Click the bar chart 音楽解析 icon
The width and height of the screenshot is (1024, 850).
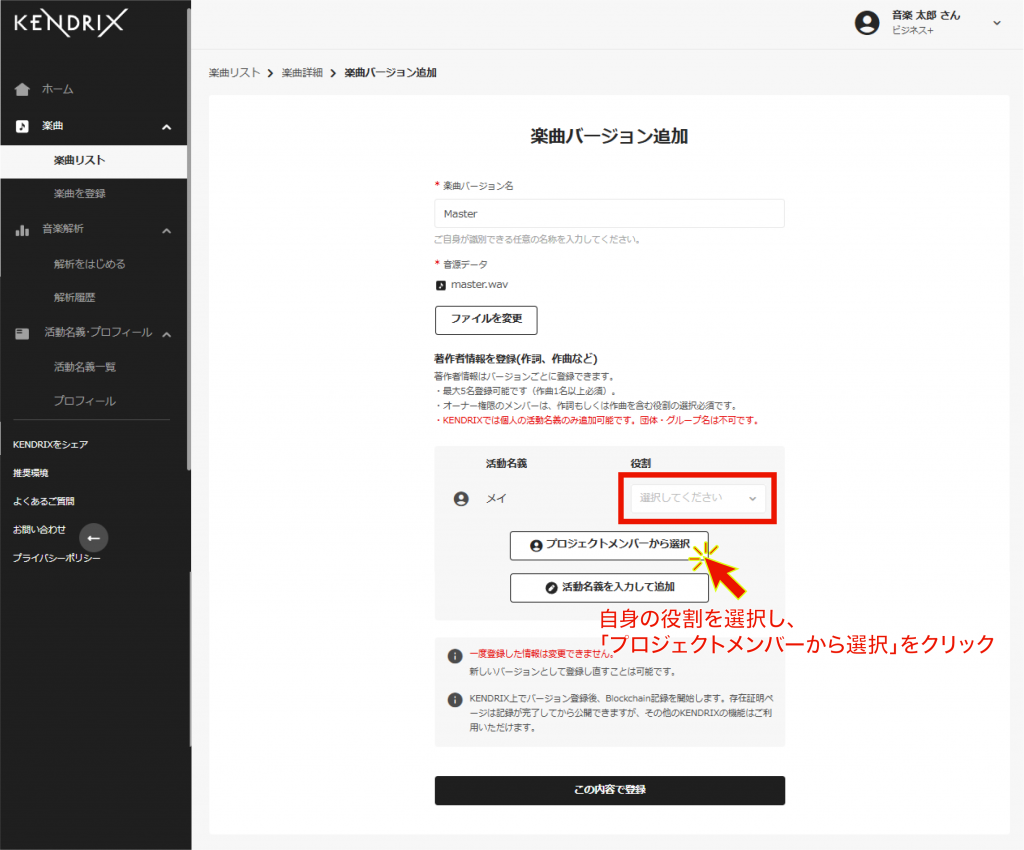22,230
